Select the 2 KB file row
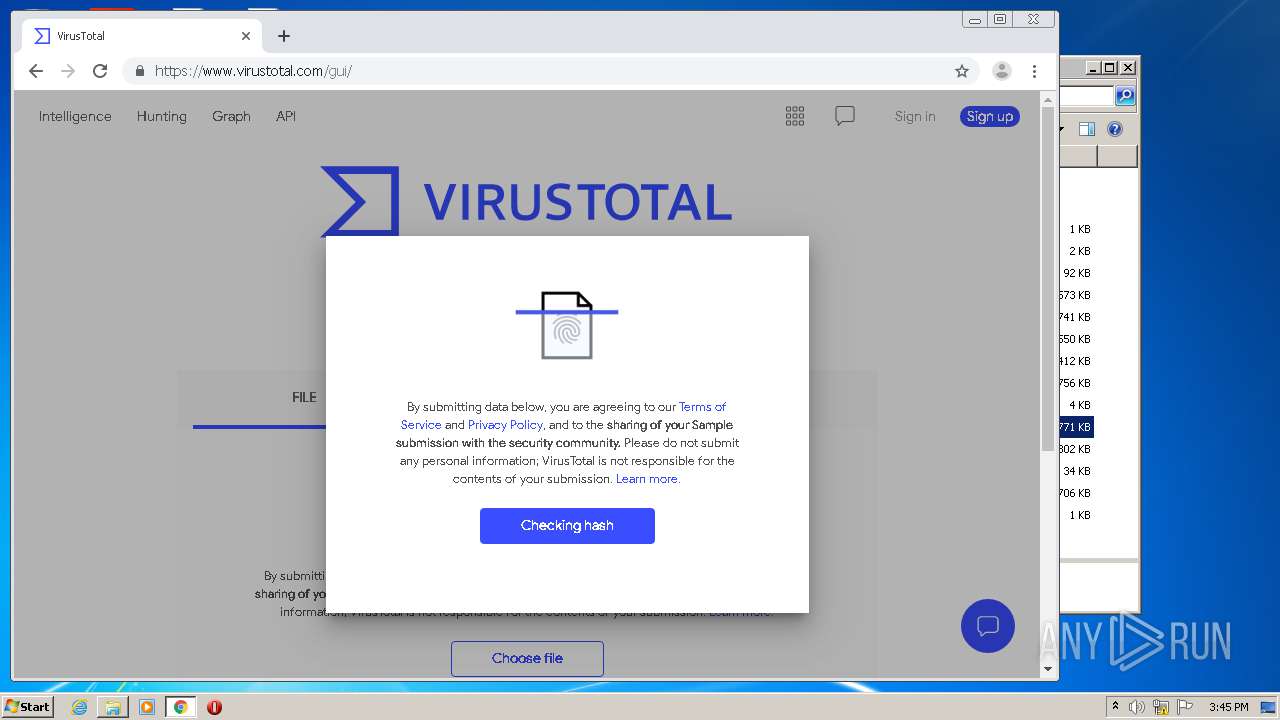 pyautogui.click(x=1076, y=251)
